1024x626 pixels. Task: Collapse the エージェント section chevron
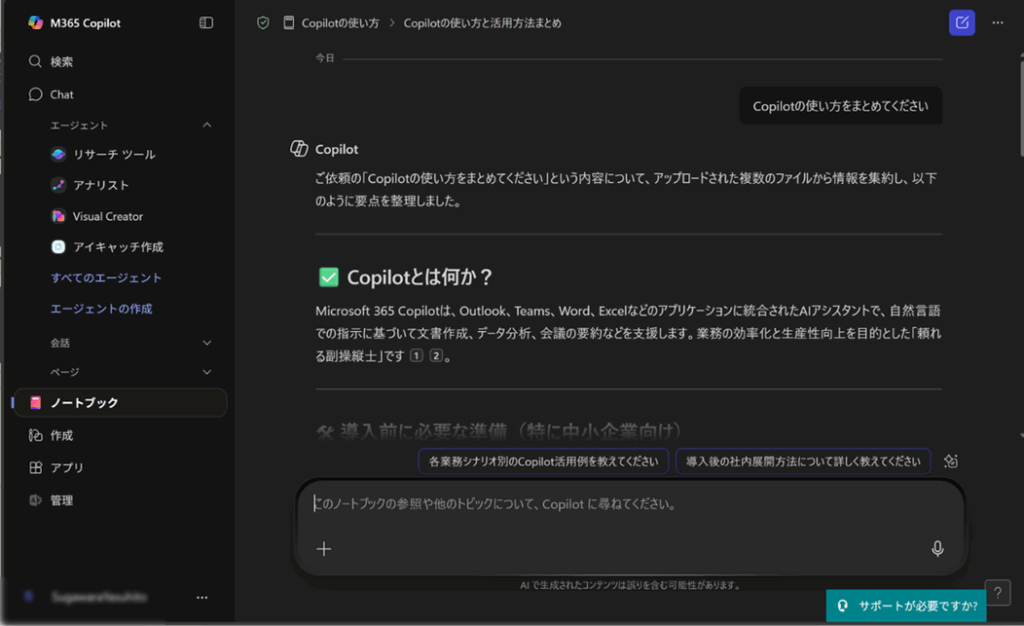pyautogui.click(x=207, y=125)
